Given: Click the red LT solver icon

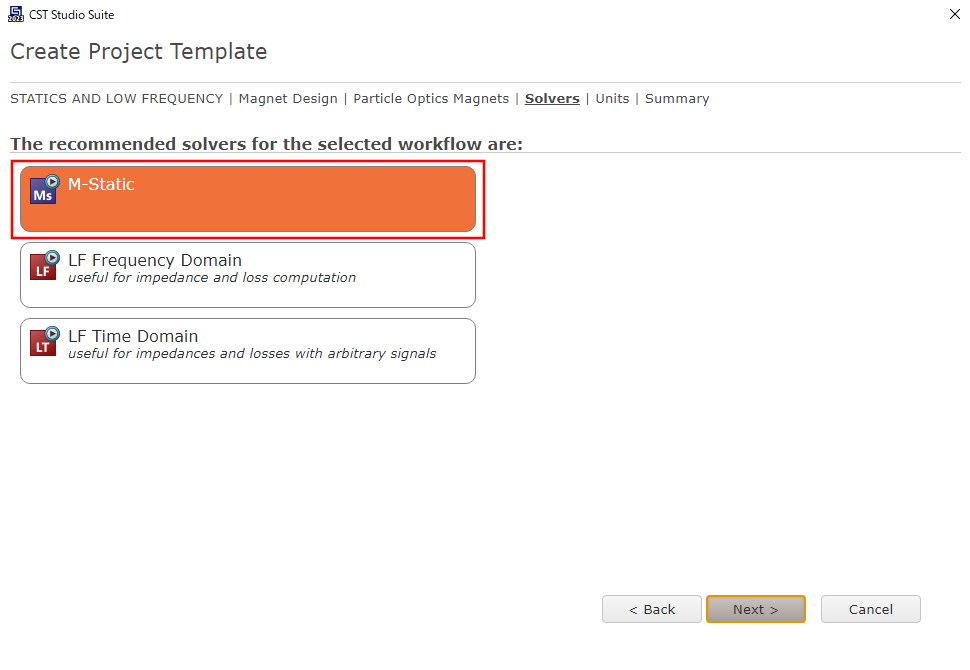Looking at the screenshot, I should pyautogui.click(x=44, y=342).
